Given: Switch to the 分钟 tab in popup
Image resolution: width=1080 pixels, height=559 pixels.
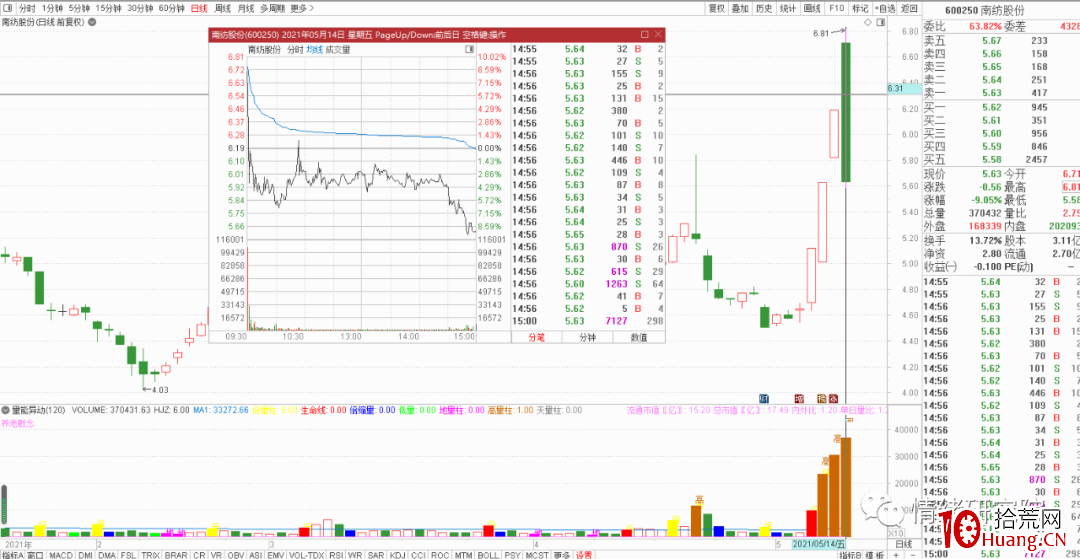Looking at the screenshot, I should 588,337.
